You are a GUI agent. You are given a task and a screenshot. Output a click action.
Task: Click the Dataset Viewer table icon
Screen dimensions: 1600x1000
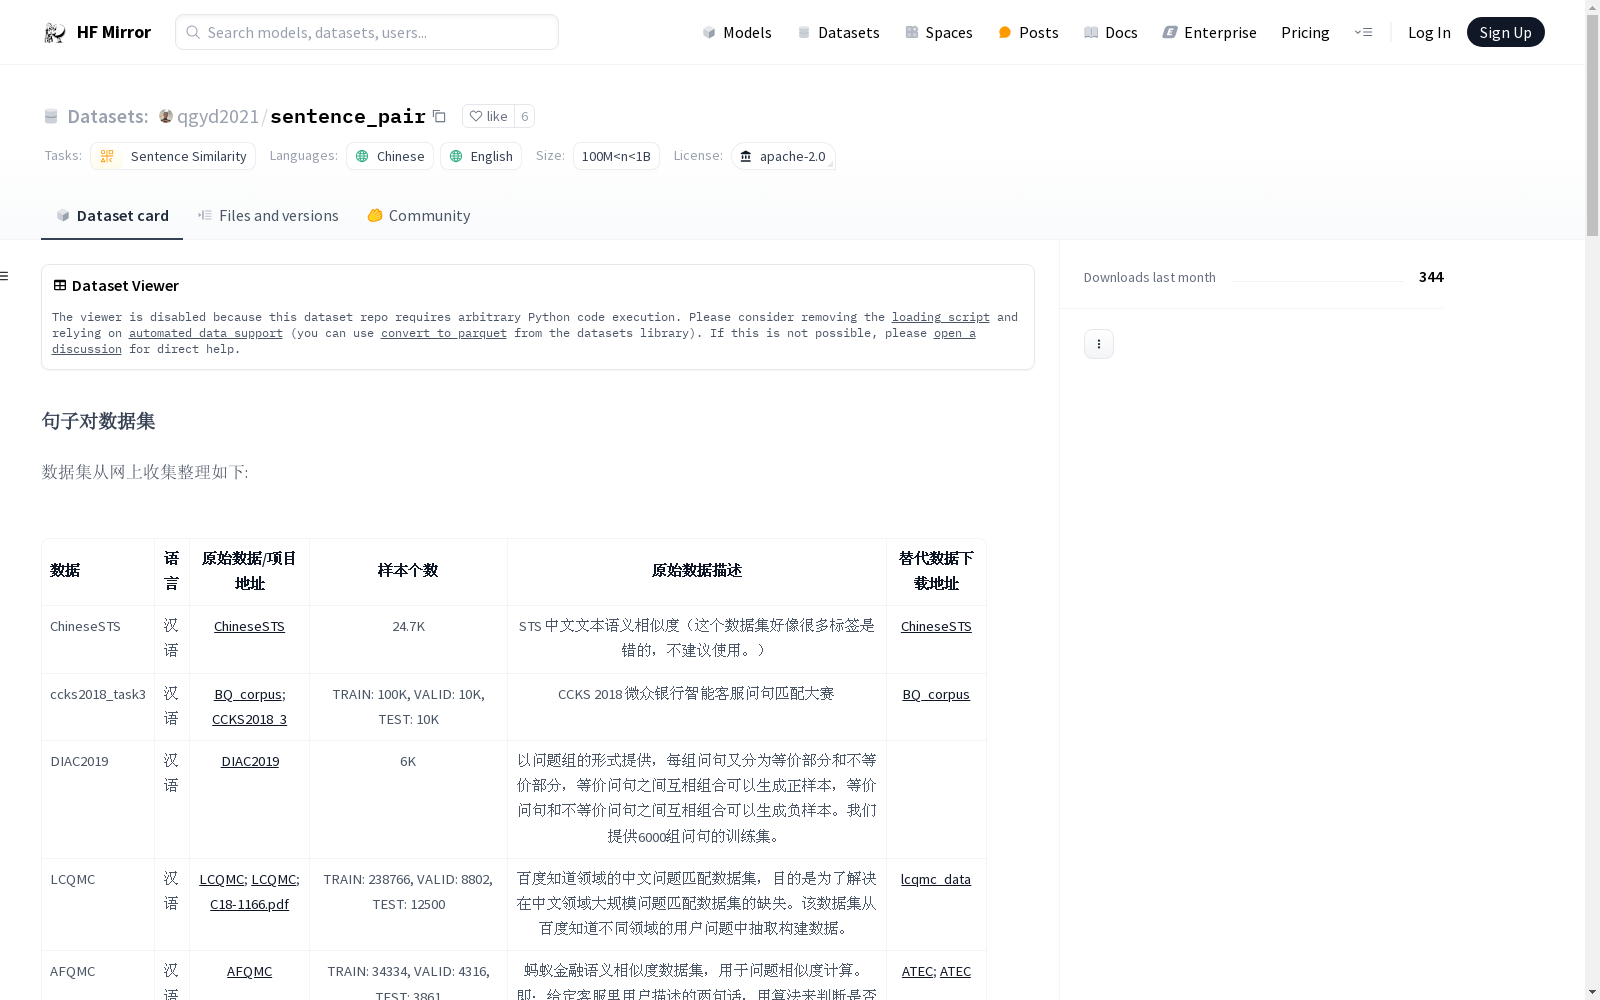[x=60, y=285]
